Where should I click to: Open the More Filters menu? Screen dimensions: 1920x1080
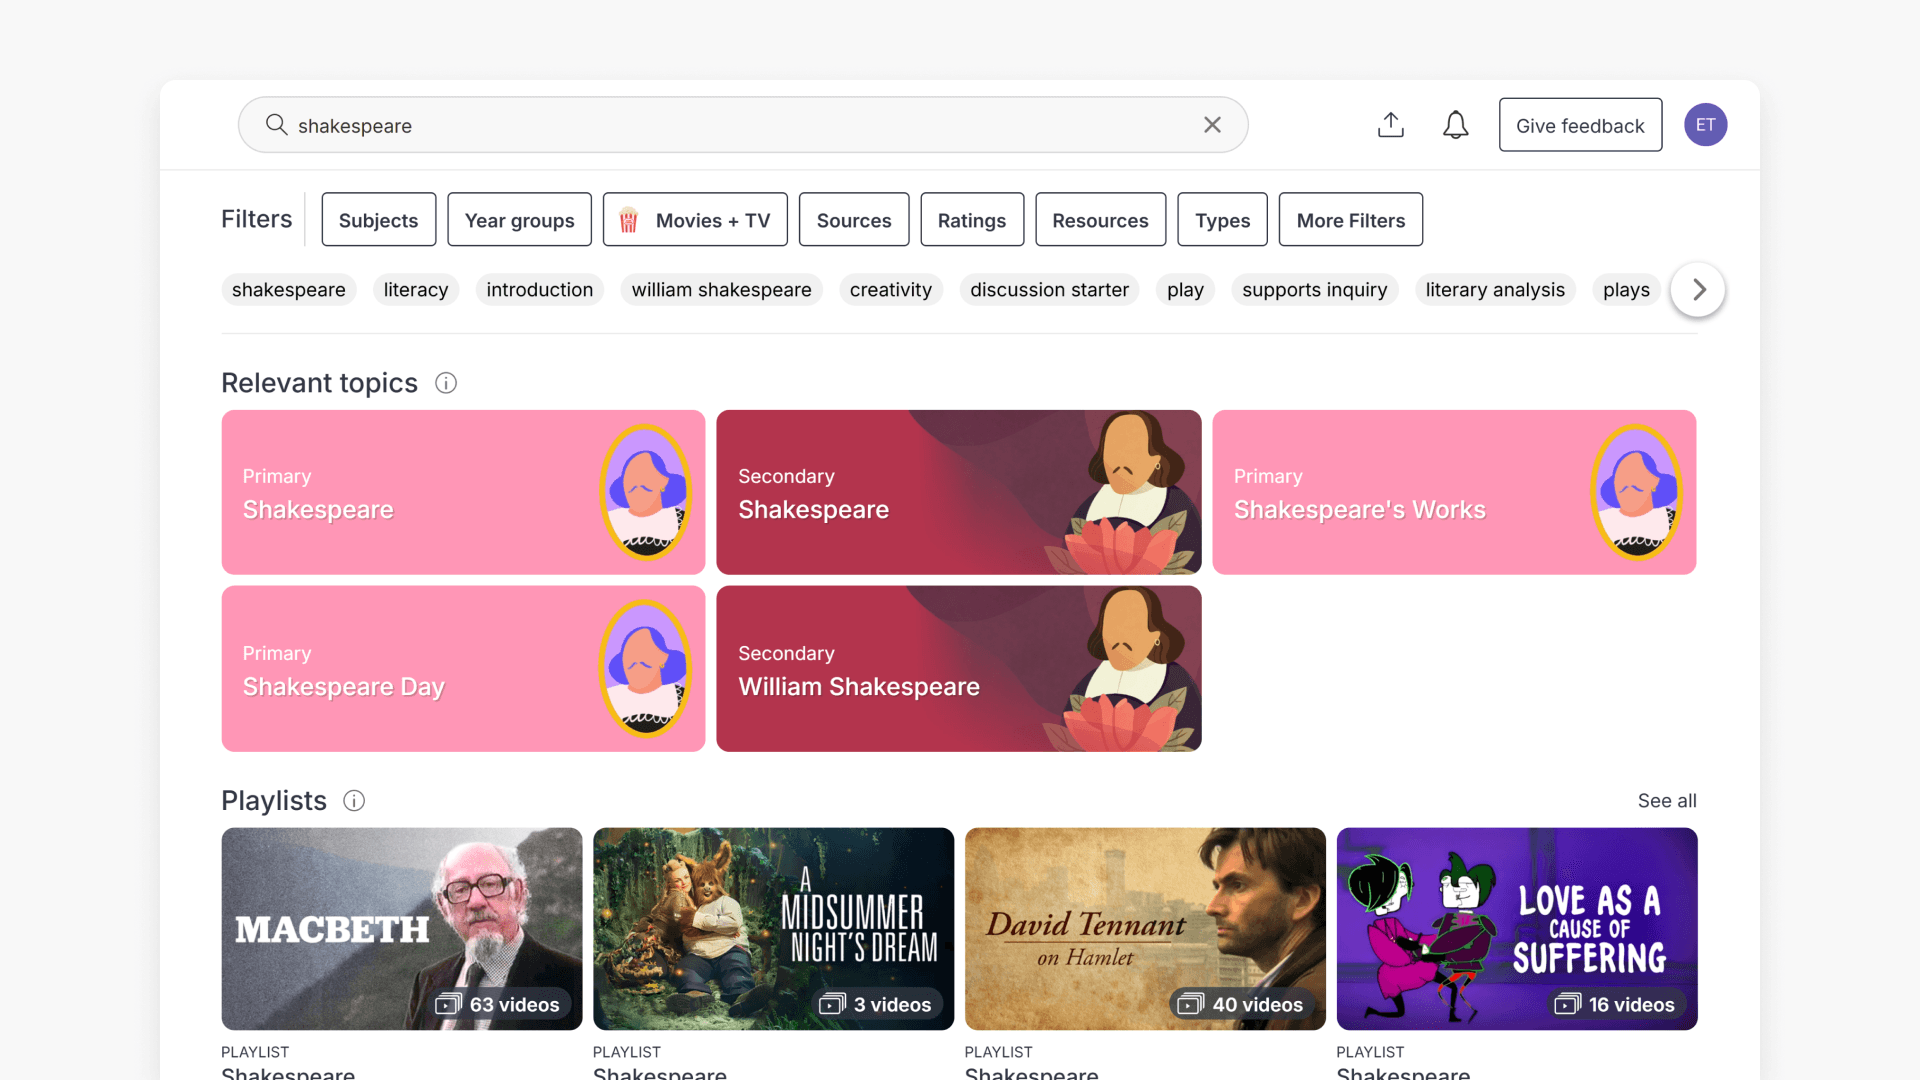coord(1350,220)
